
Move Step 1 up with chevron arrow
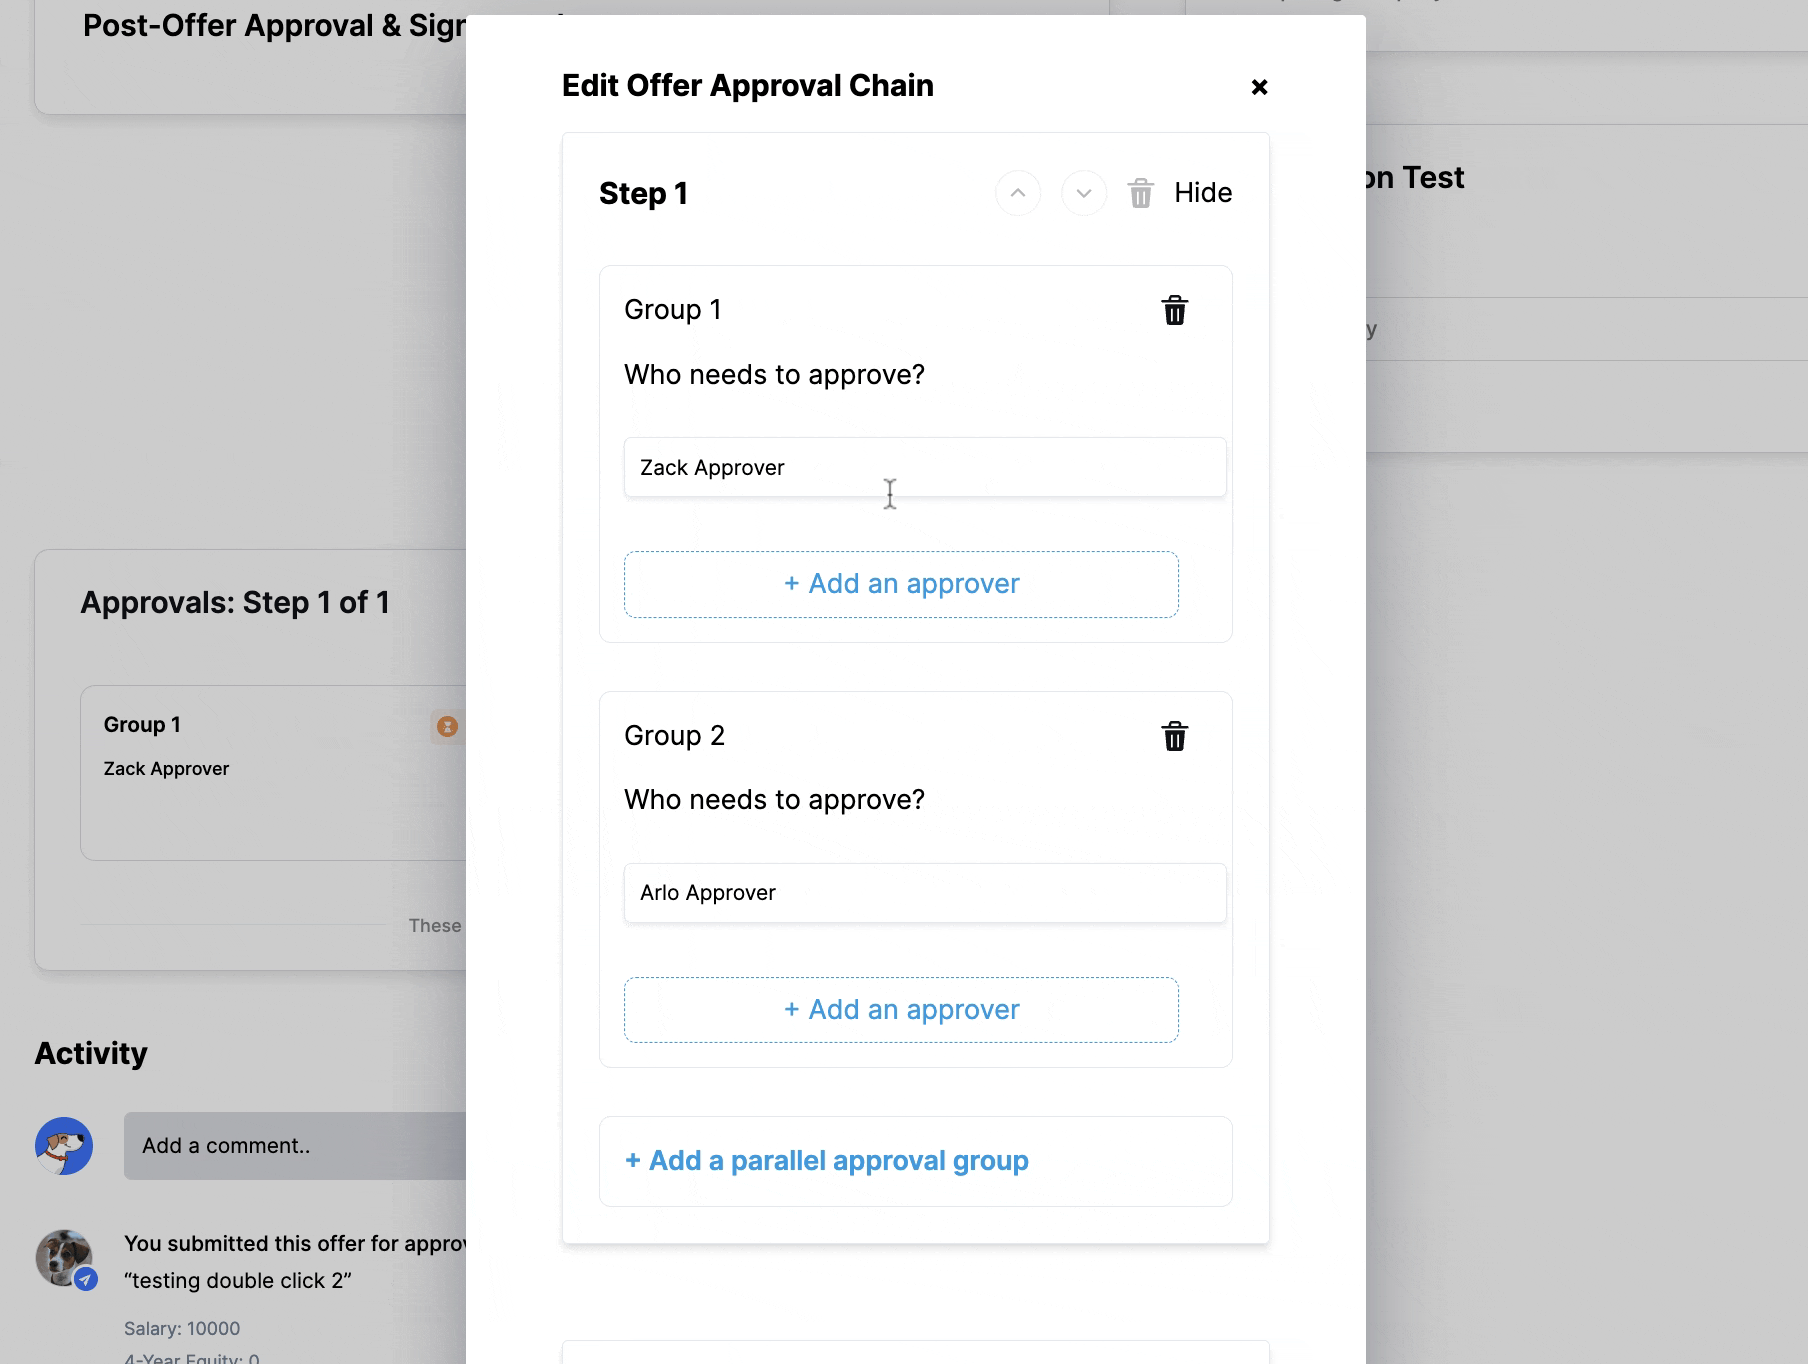[x=1018, y=193]
